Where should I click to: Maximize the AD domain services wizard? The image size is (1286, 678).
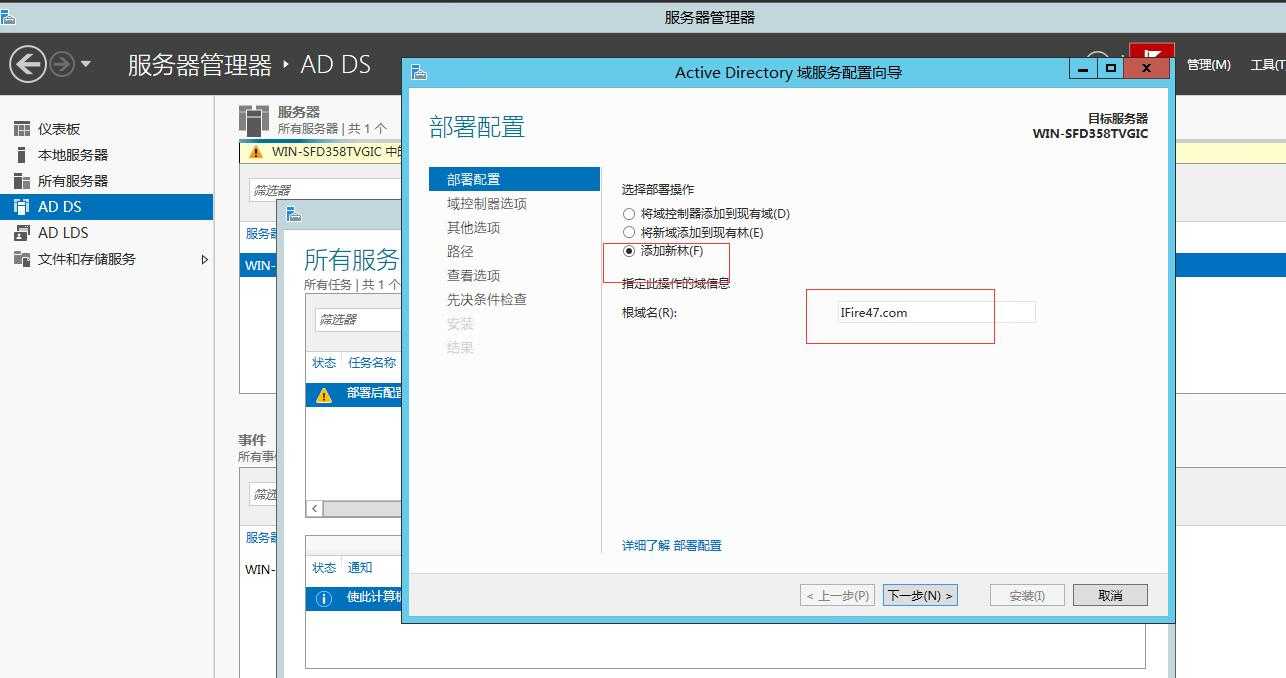(x=1110, y=68)
